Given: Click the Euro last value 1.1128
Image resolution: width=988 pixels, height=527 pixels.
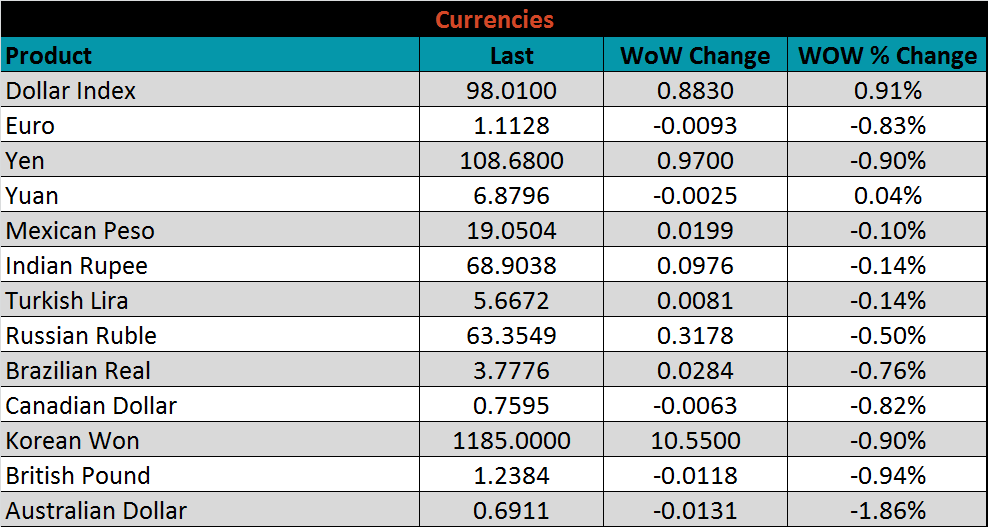Looking at the screenshot, I should (x=511, y=126).
